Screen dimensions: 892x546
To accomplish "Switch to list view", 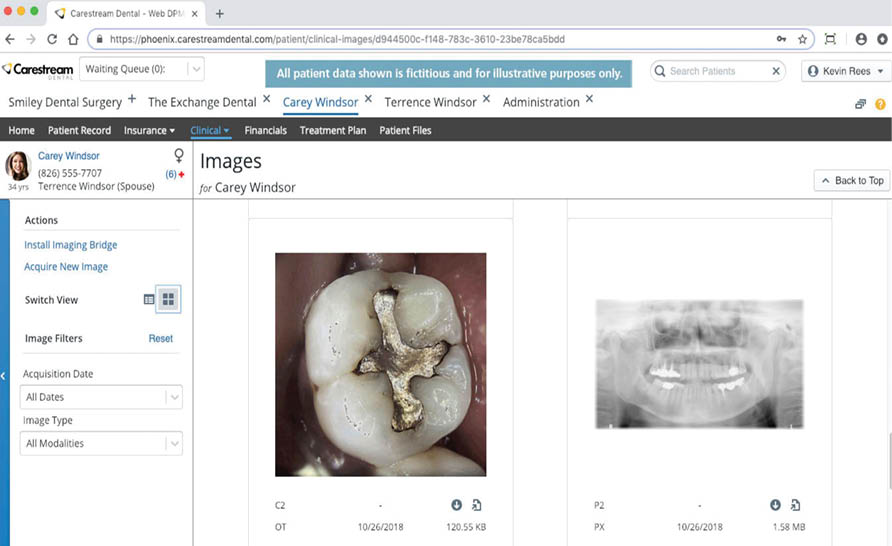I will pyautogui.click(x=150, y=299).
